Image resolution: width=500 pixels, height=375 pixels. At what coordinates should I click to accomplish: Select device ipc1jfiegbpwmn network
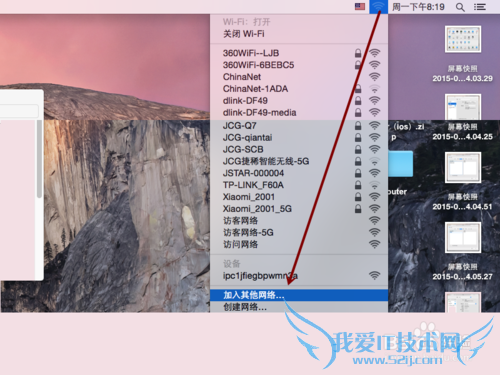tap(299, 276)
